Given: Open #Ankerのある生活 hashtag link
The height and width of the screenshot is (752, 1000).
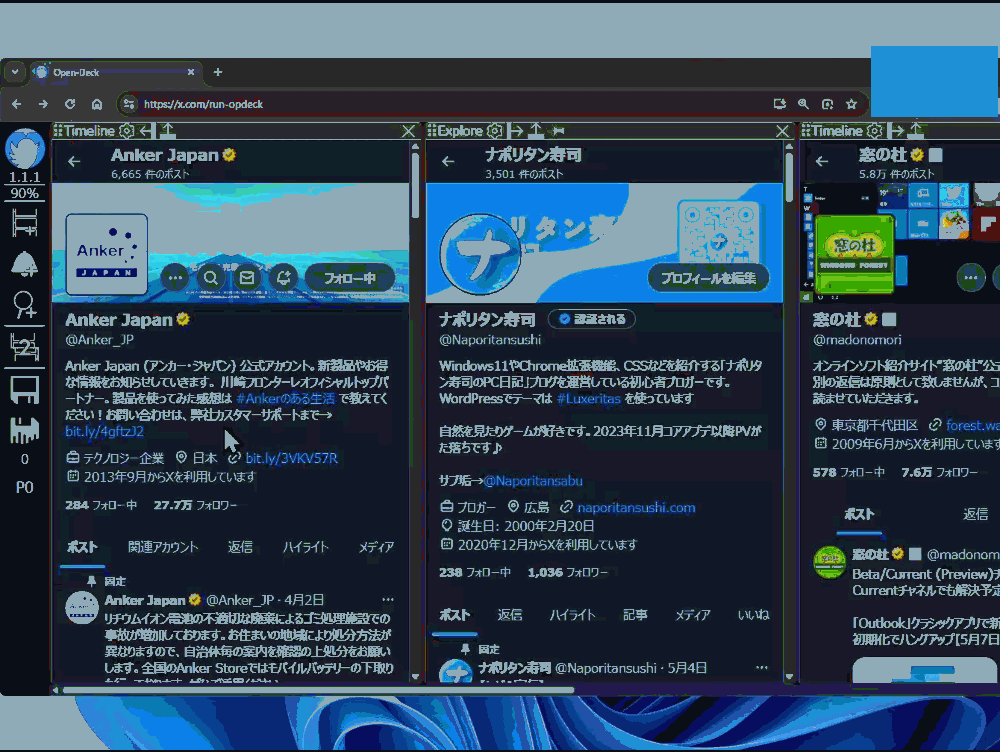Looking at the screenshot, I should pyautogui.click(x=285, y=399).
